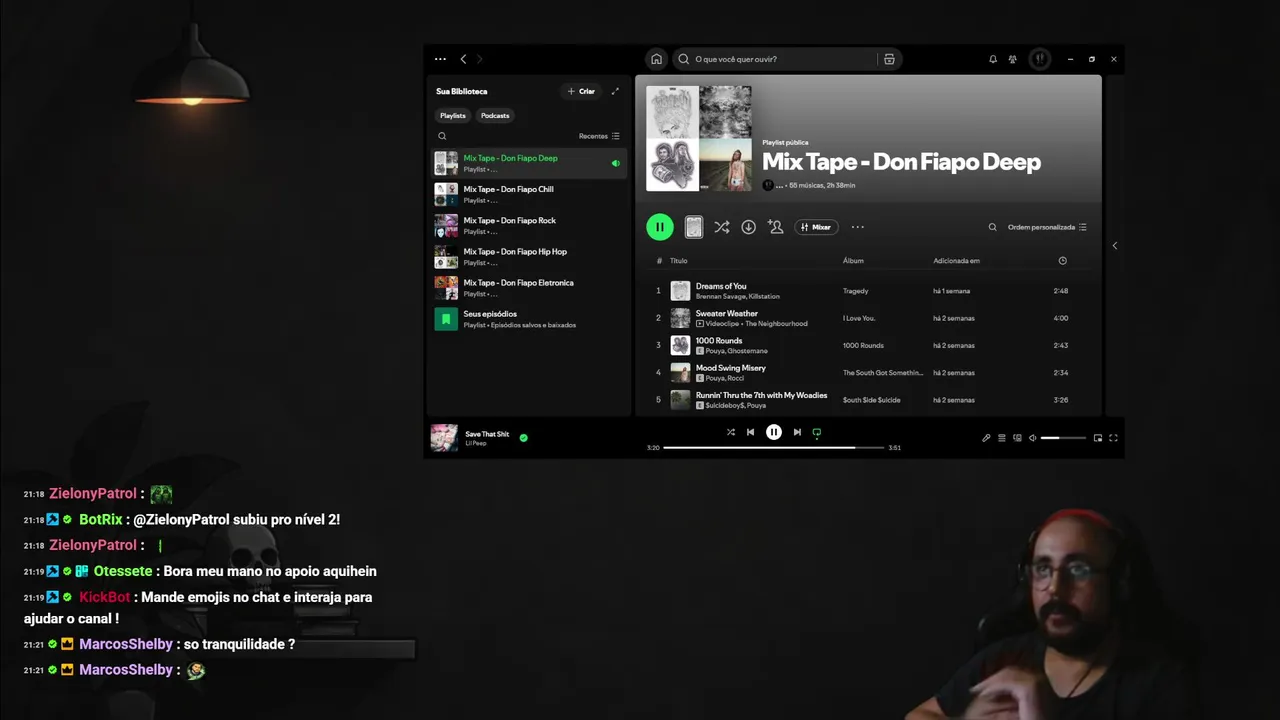Invite collaborators with the add-person icon

[775, 227]
